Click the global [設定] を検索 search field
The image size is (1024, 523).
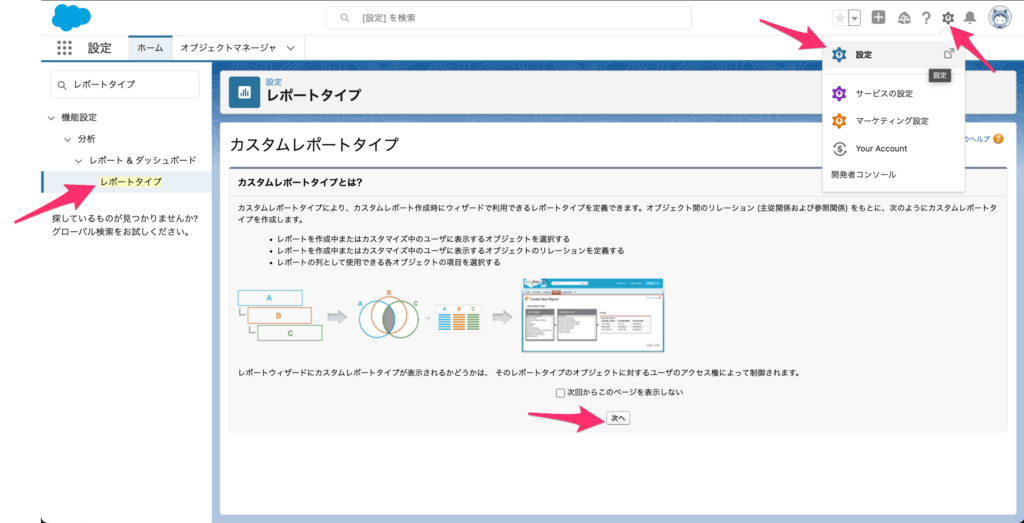pos(508,18)
